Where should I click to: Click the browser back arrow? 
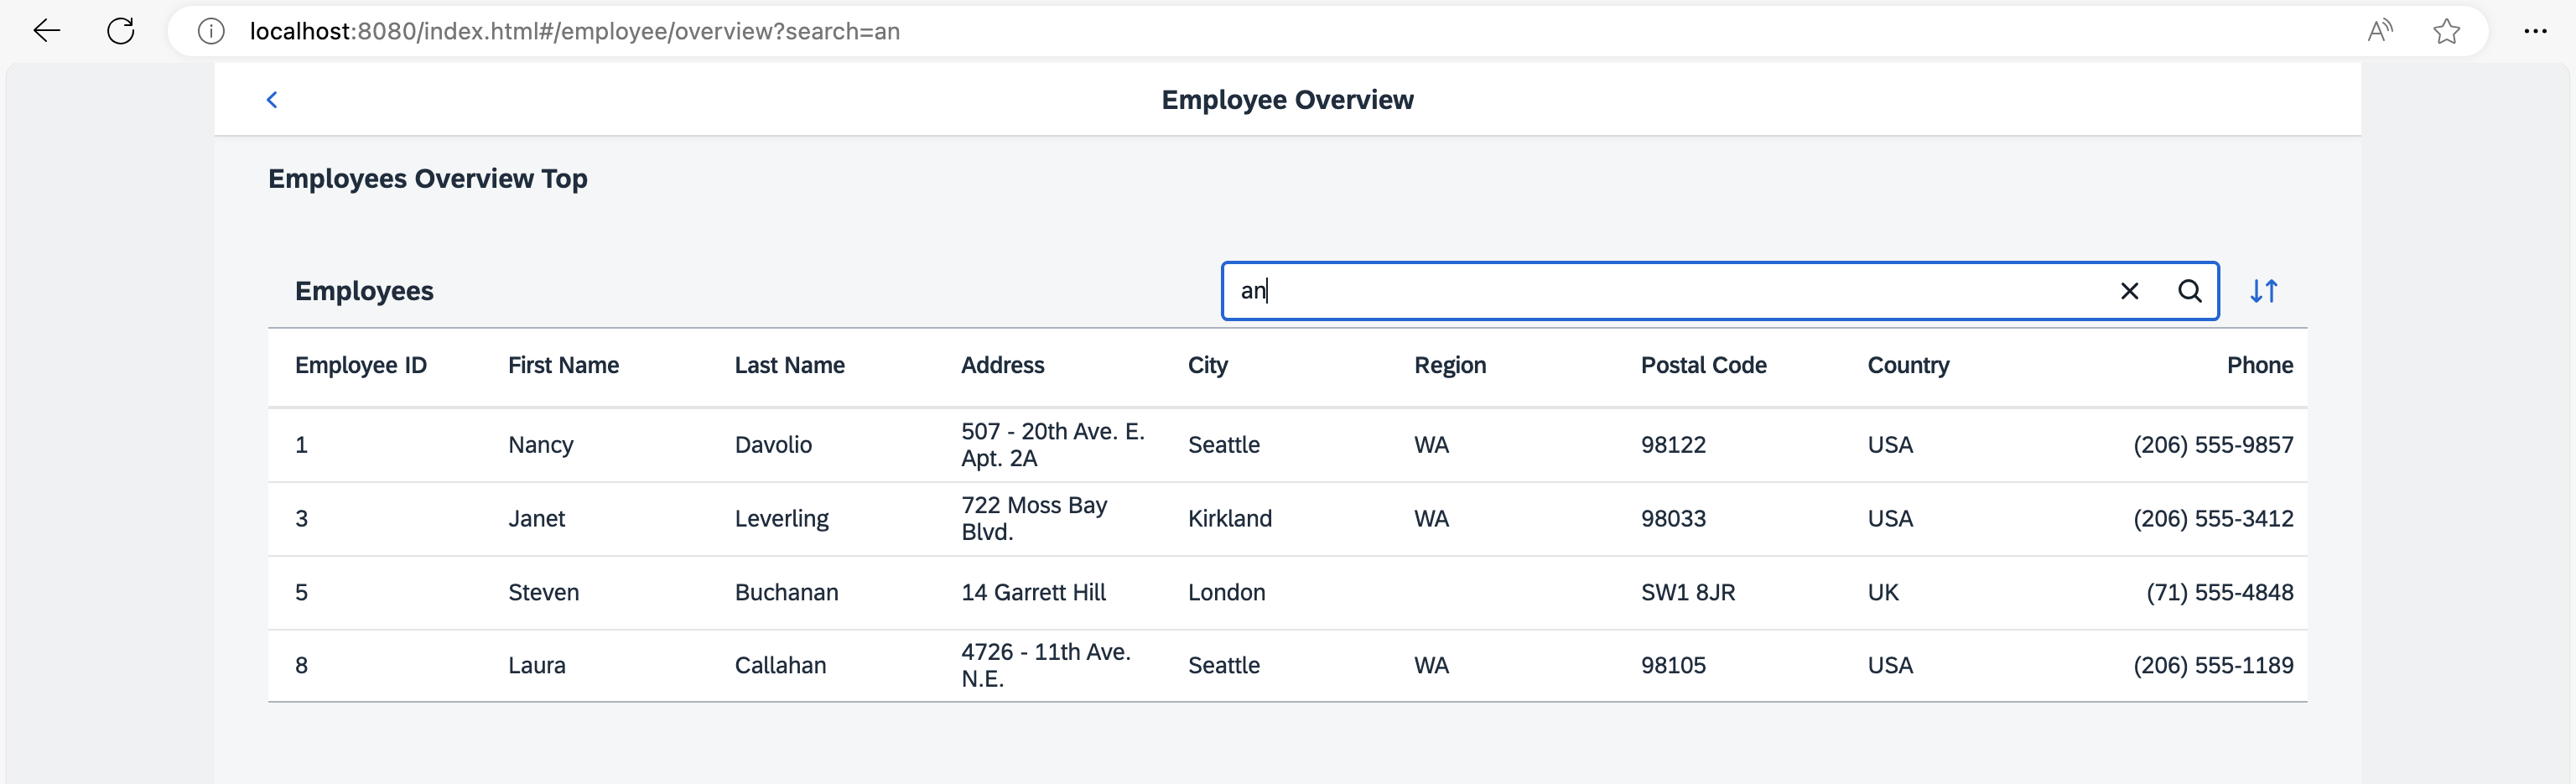[x=47, y=31]
